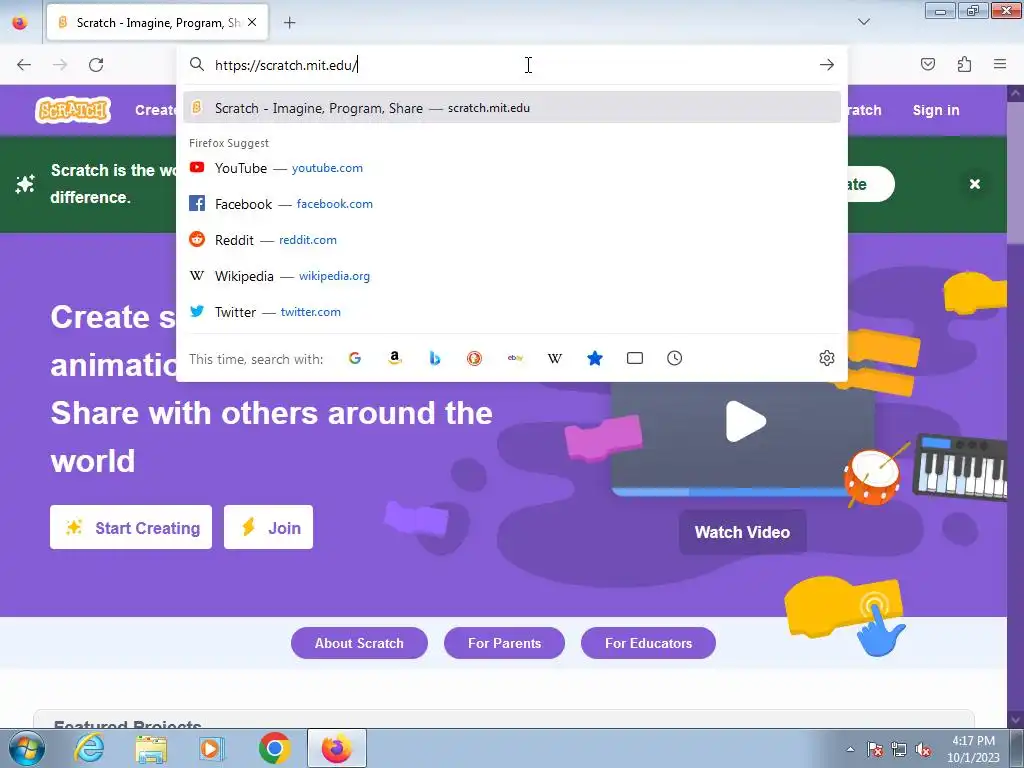Click the Watch Video button
This screenshot has height=768, width=1024.
tap(743, 532)
